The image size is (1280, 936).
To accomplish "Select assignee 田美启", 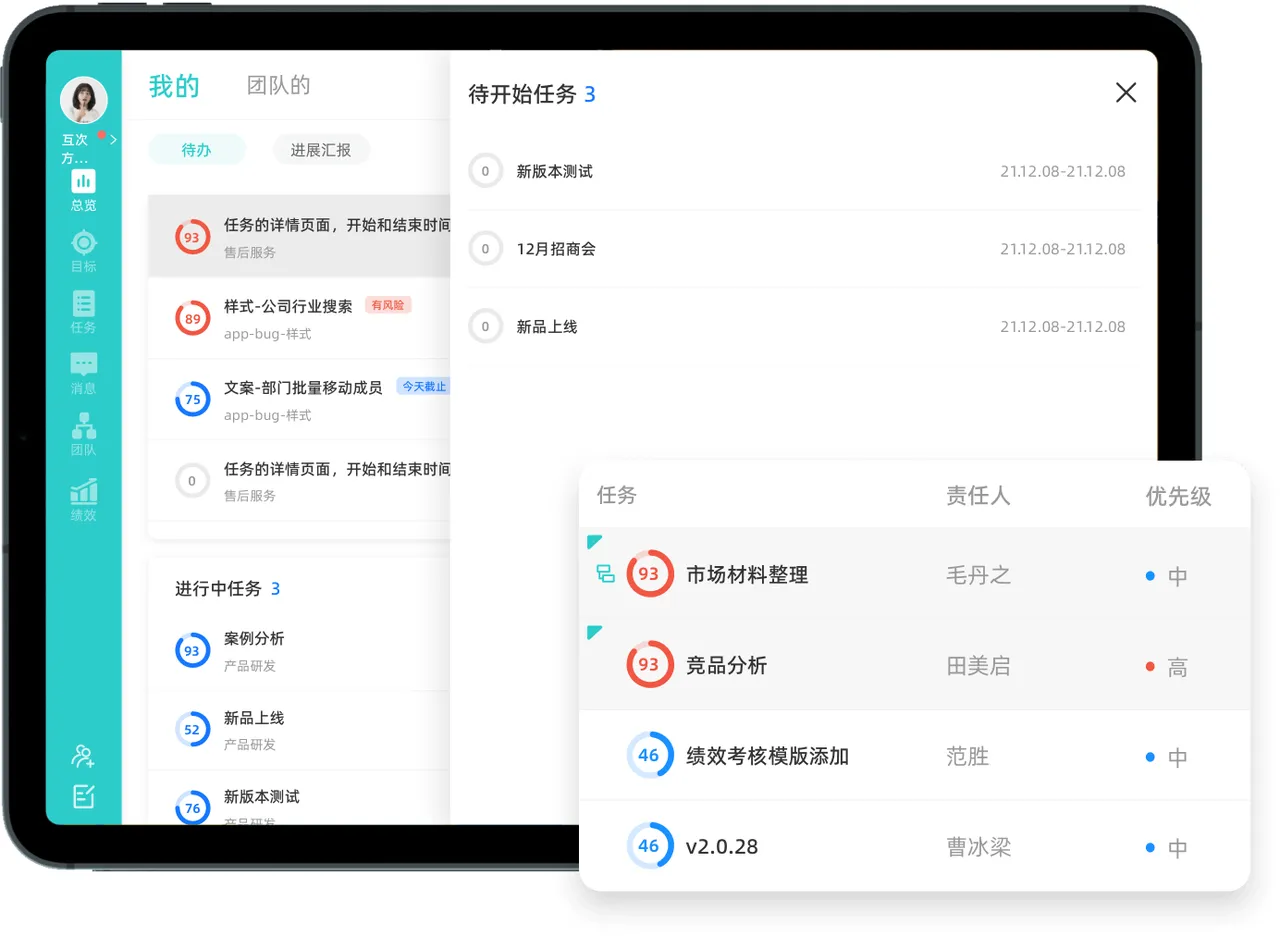I will [978, 666].
